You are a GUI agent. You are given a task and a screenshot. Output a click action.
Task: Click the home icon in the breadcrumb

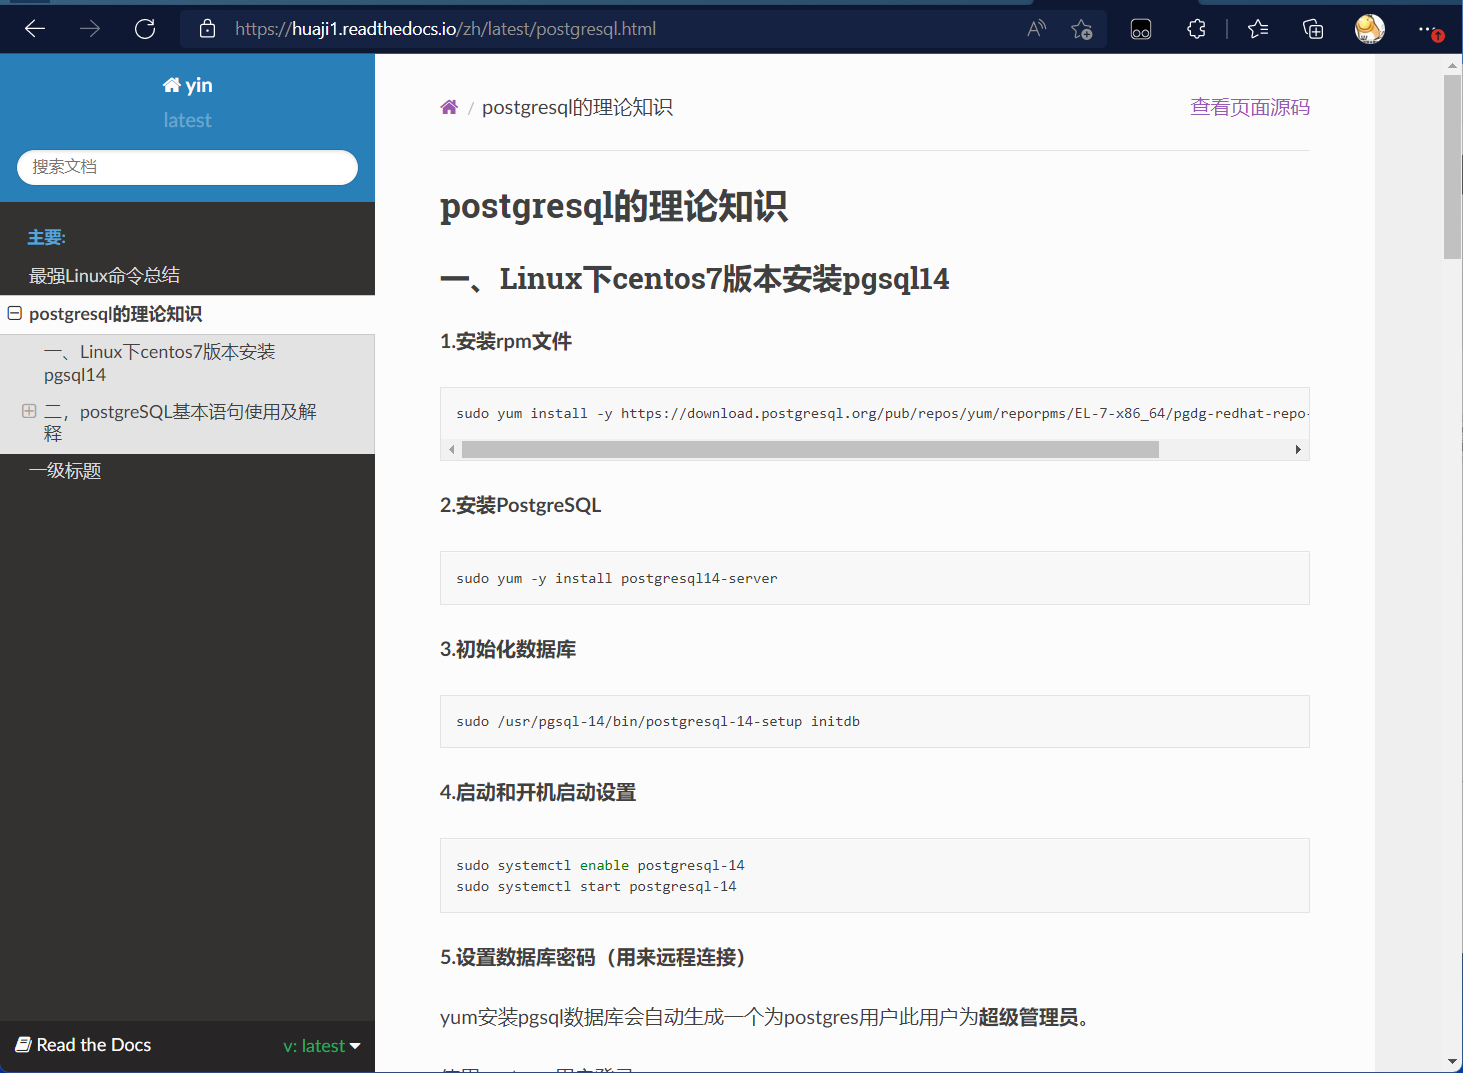[x=449, y=107]
